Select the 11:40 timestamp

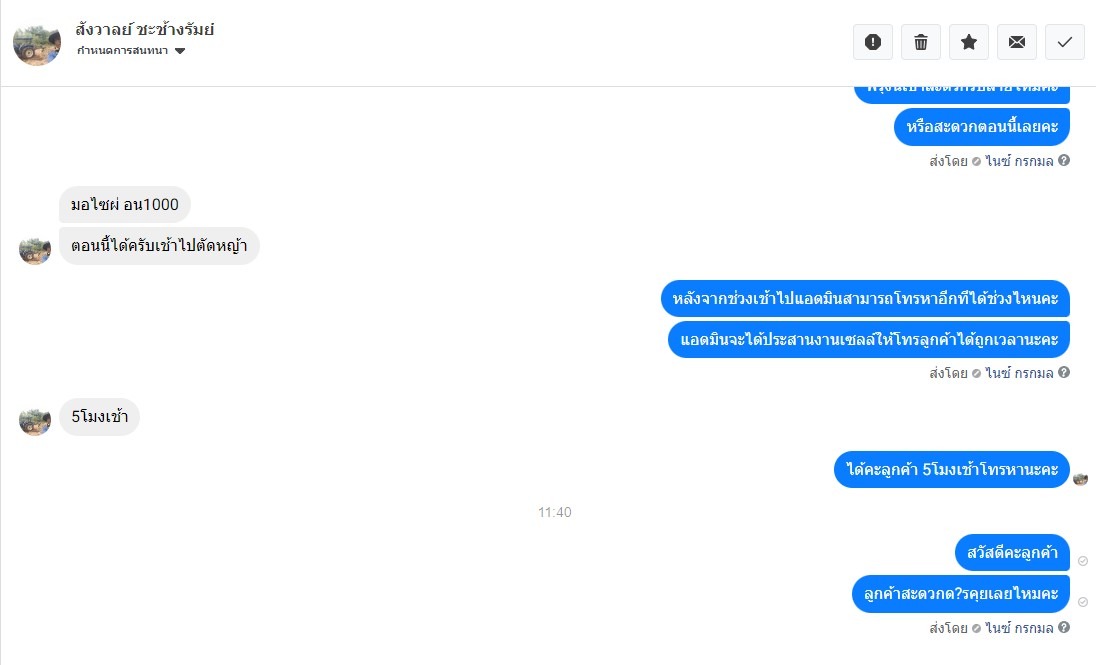point(554,512)
